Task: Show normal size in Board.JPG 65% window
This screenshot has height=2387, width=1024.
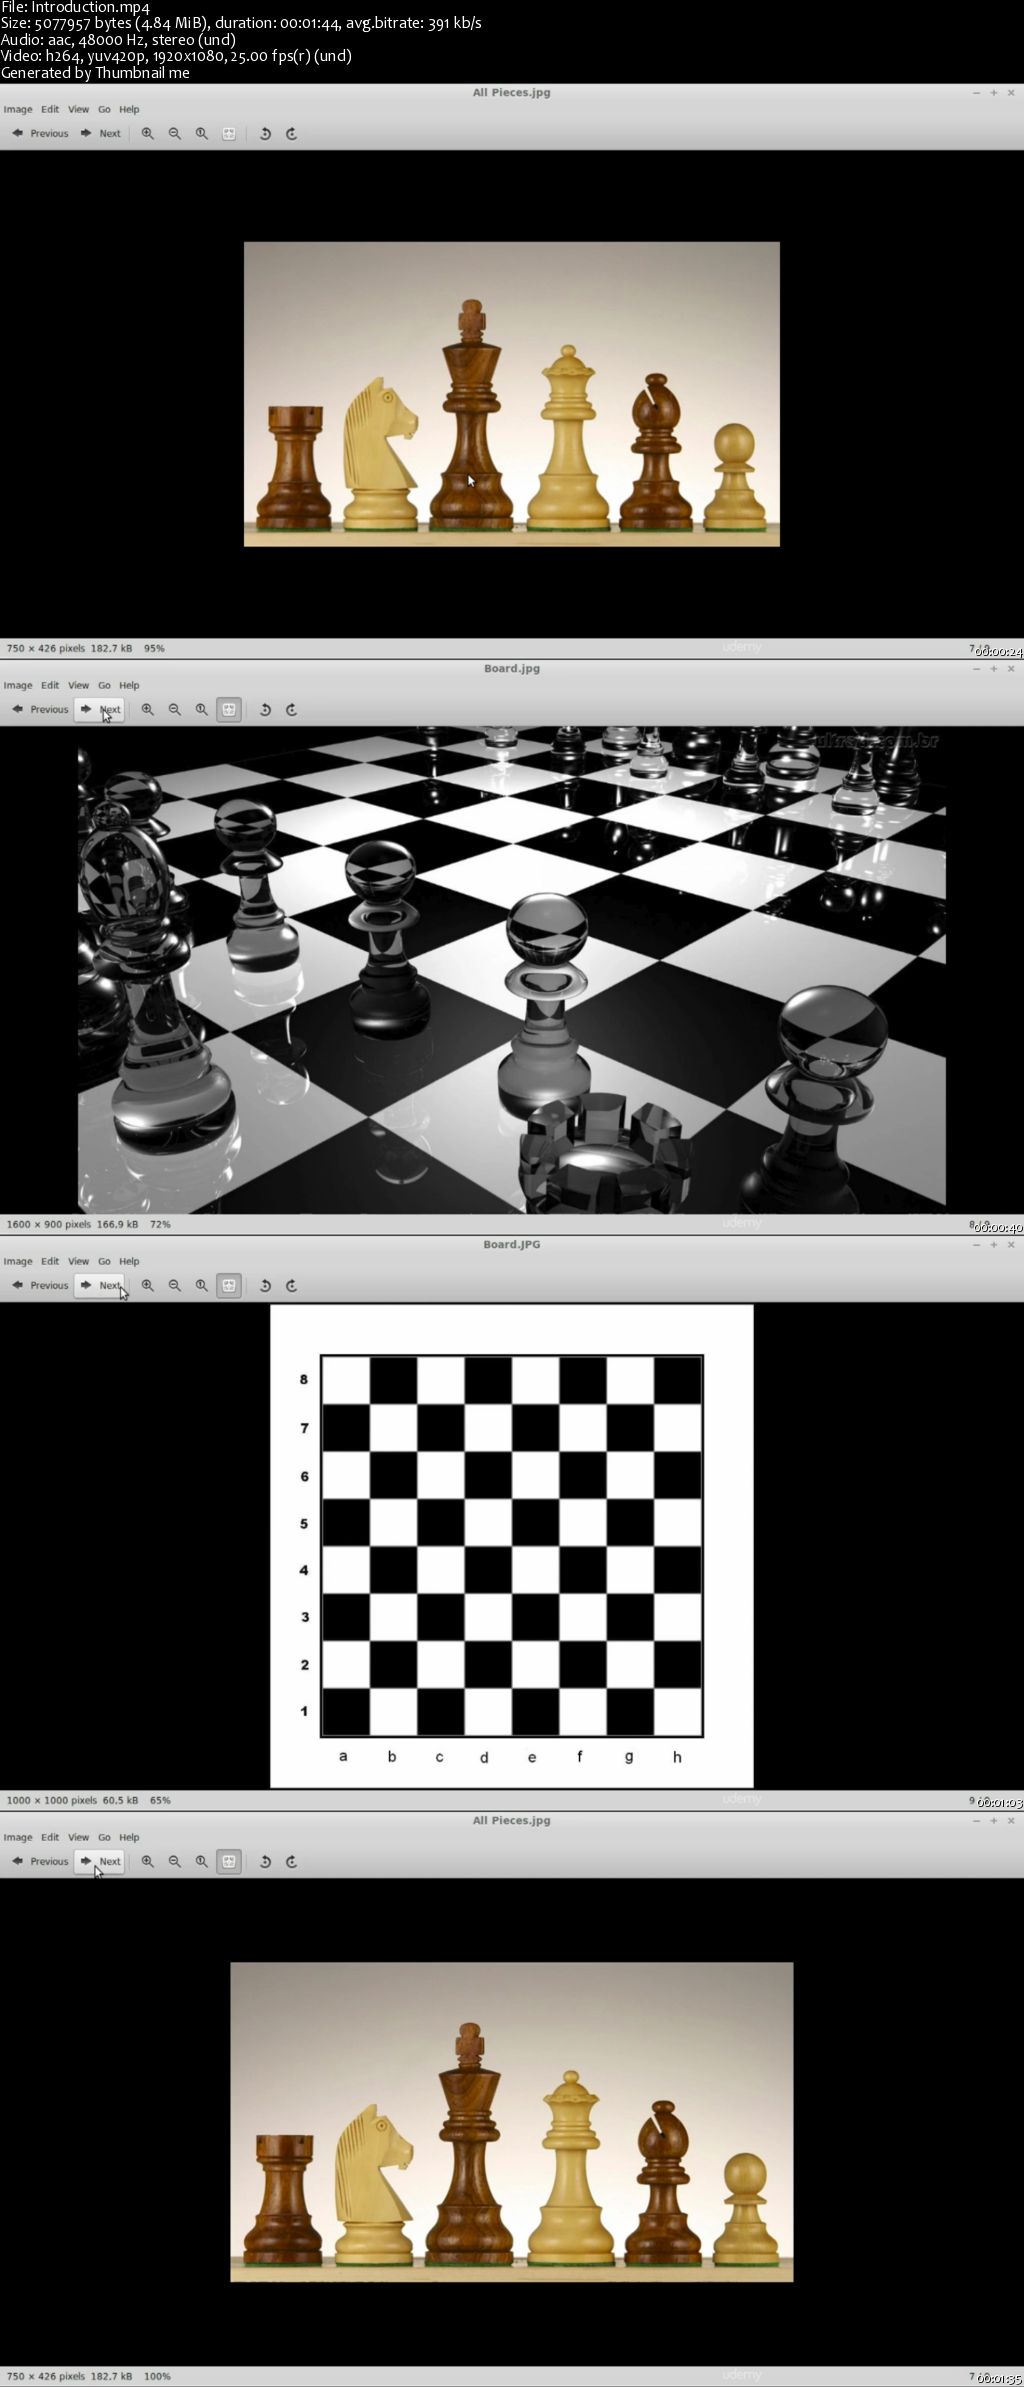Action: pos(201,1286)
